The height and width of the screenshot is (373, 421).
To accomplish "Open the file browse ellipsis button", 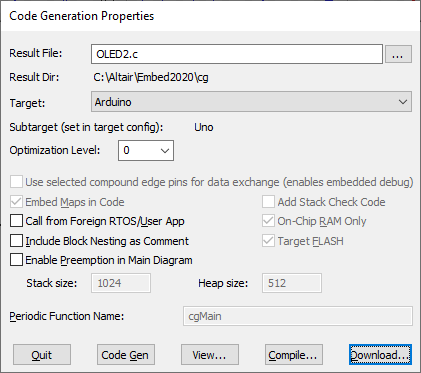I will [398, 54].
